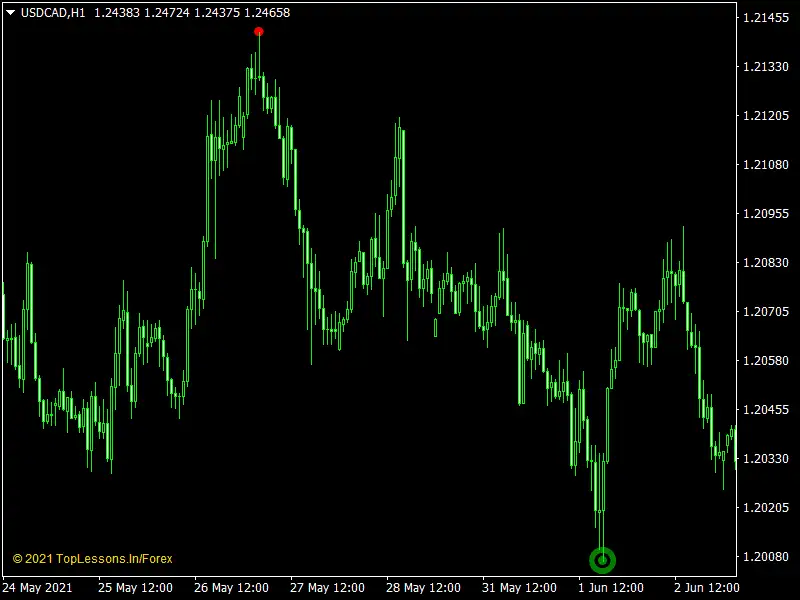This screenshot has height=600, width=800.
Task: Click the 2 Jun 12:00 time label
Action: point(707,588)
